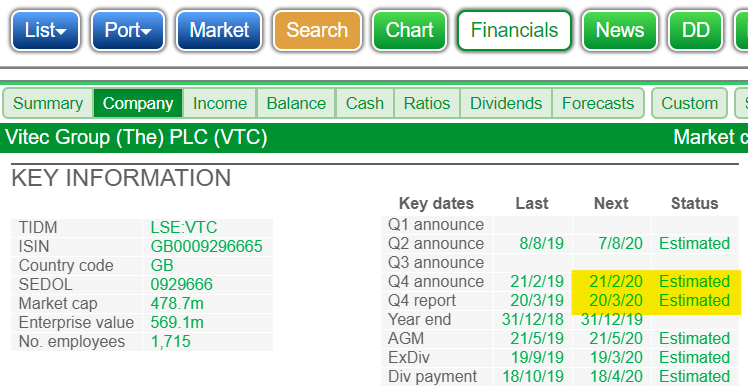Click SEDOL value 0929666
The image size is (748, 390).
[x=181, y=285]
